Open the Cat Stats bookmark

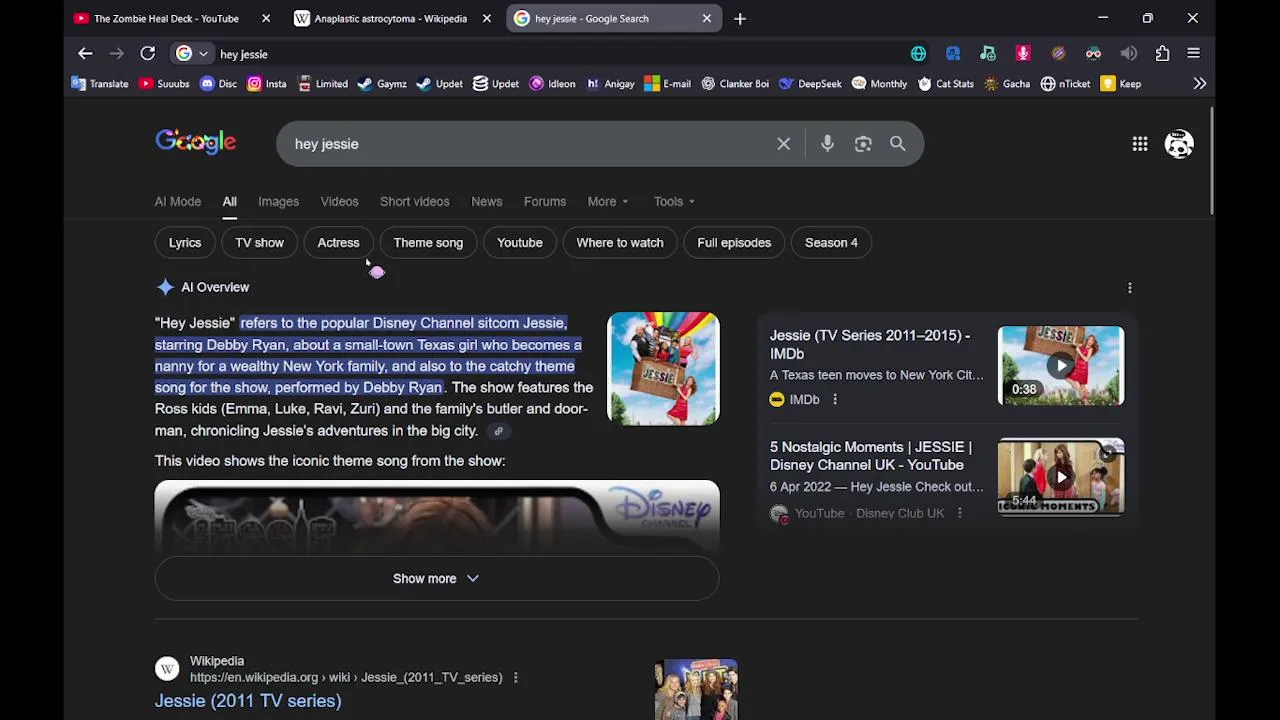tap(945, 84)
